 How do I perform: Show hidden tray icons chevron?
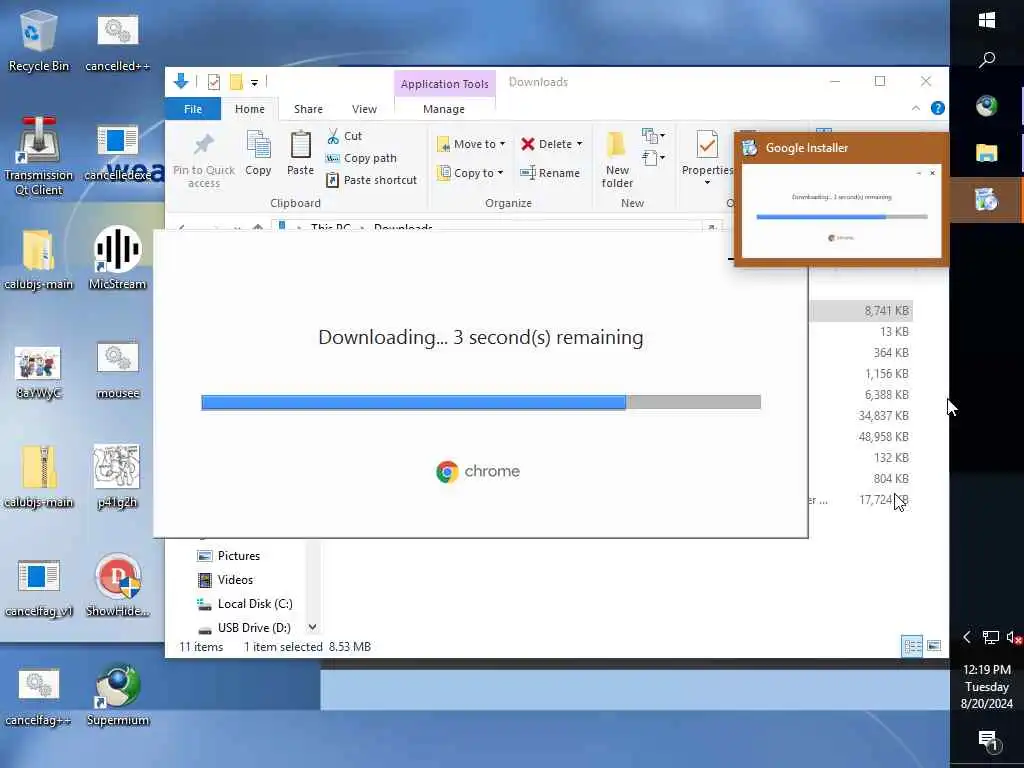(x=967, y=637)
